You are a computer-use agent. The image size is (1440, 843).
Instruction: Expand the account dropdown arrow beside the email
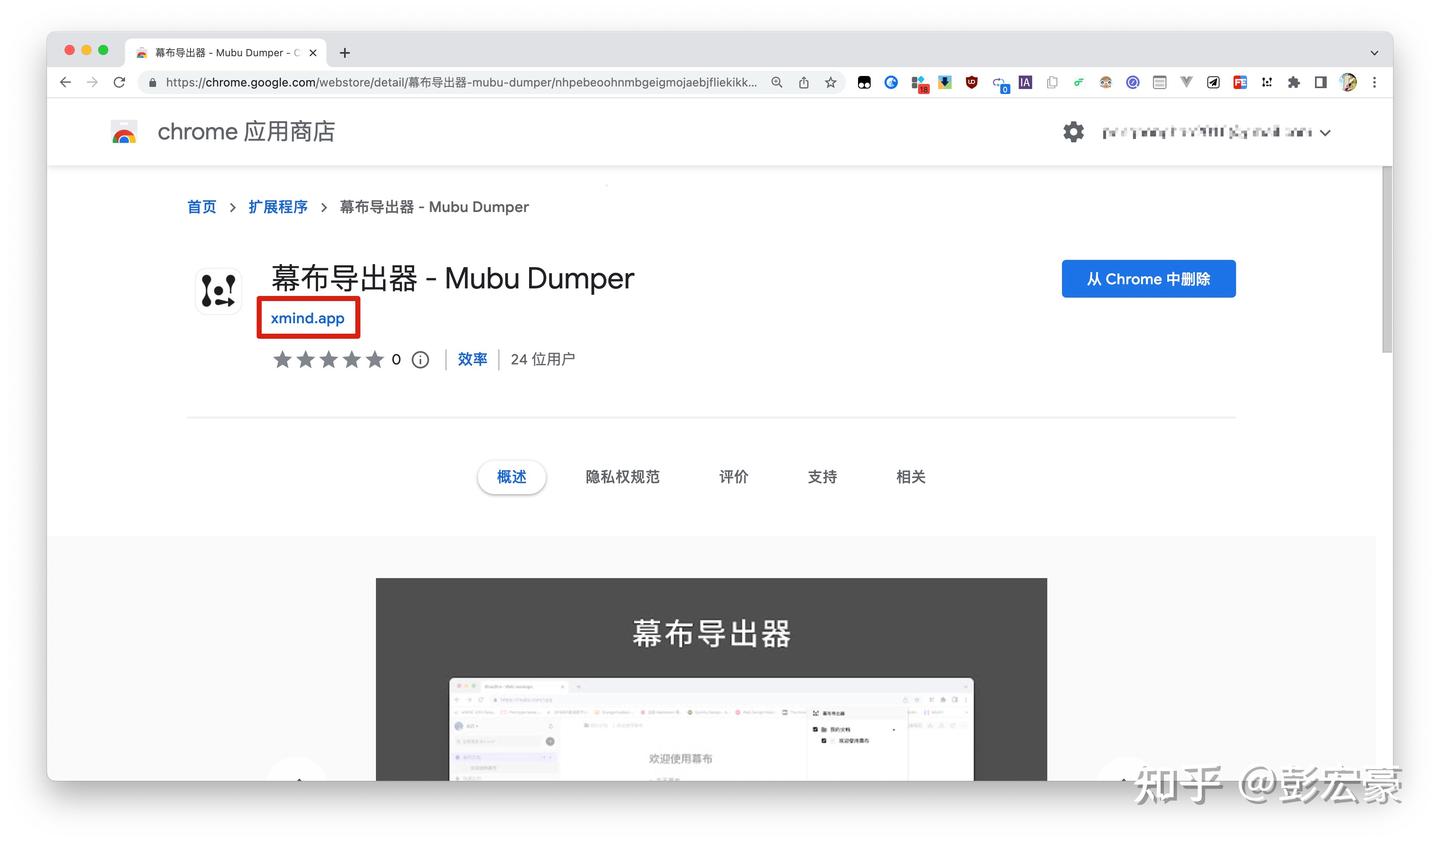[x=1326, y=131]
